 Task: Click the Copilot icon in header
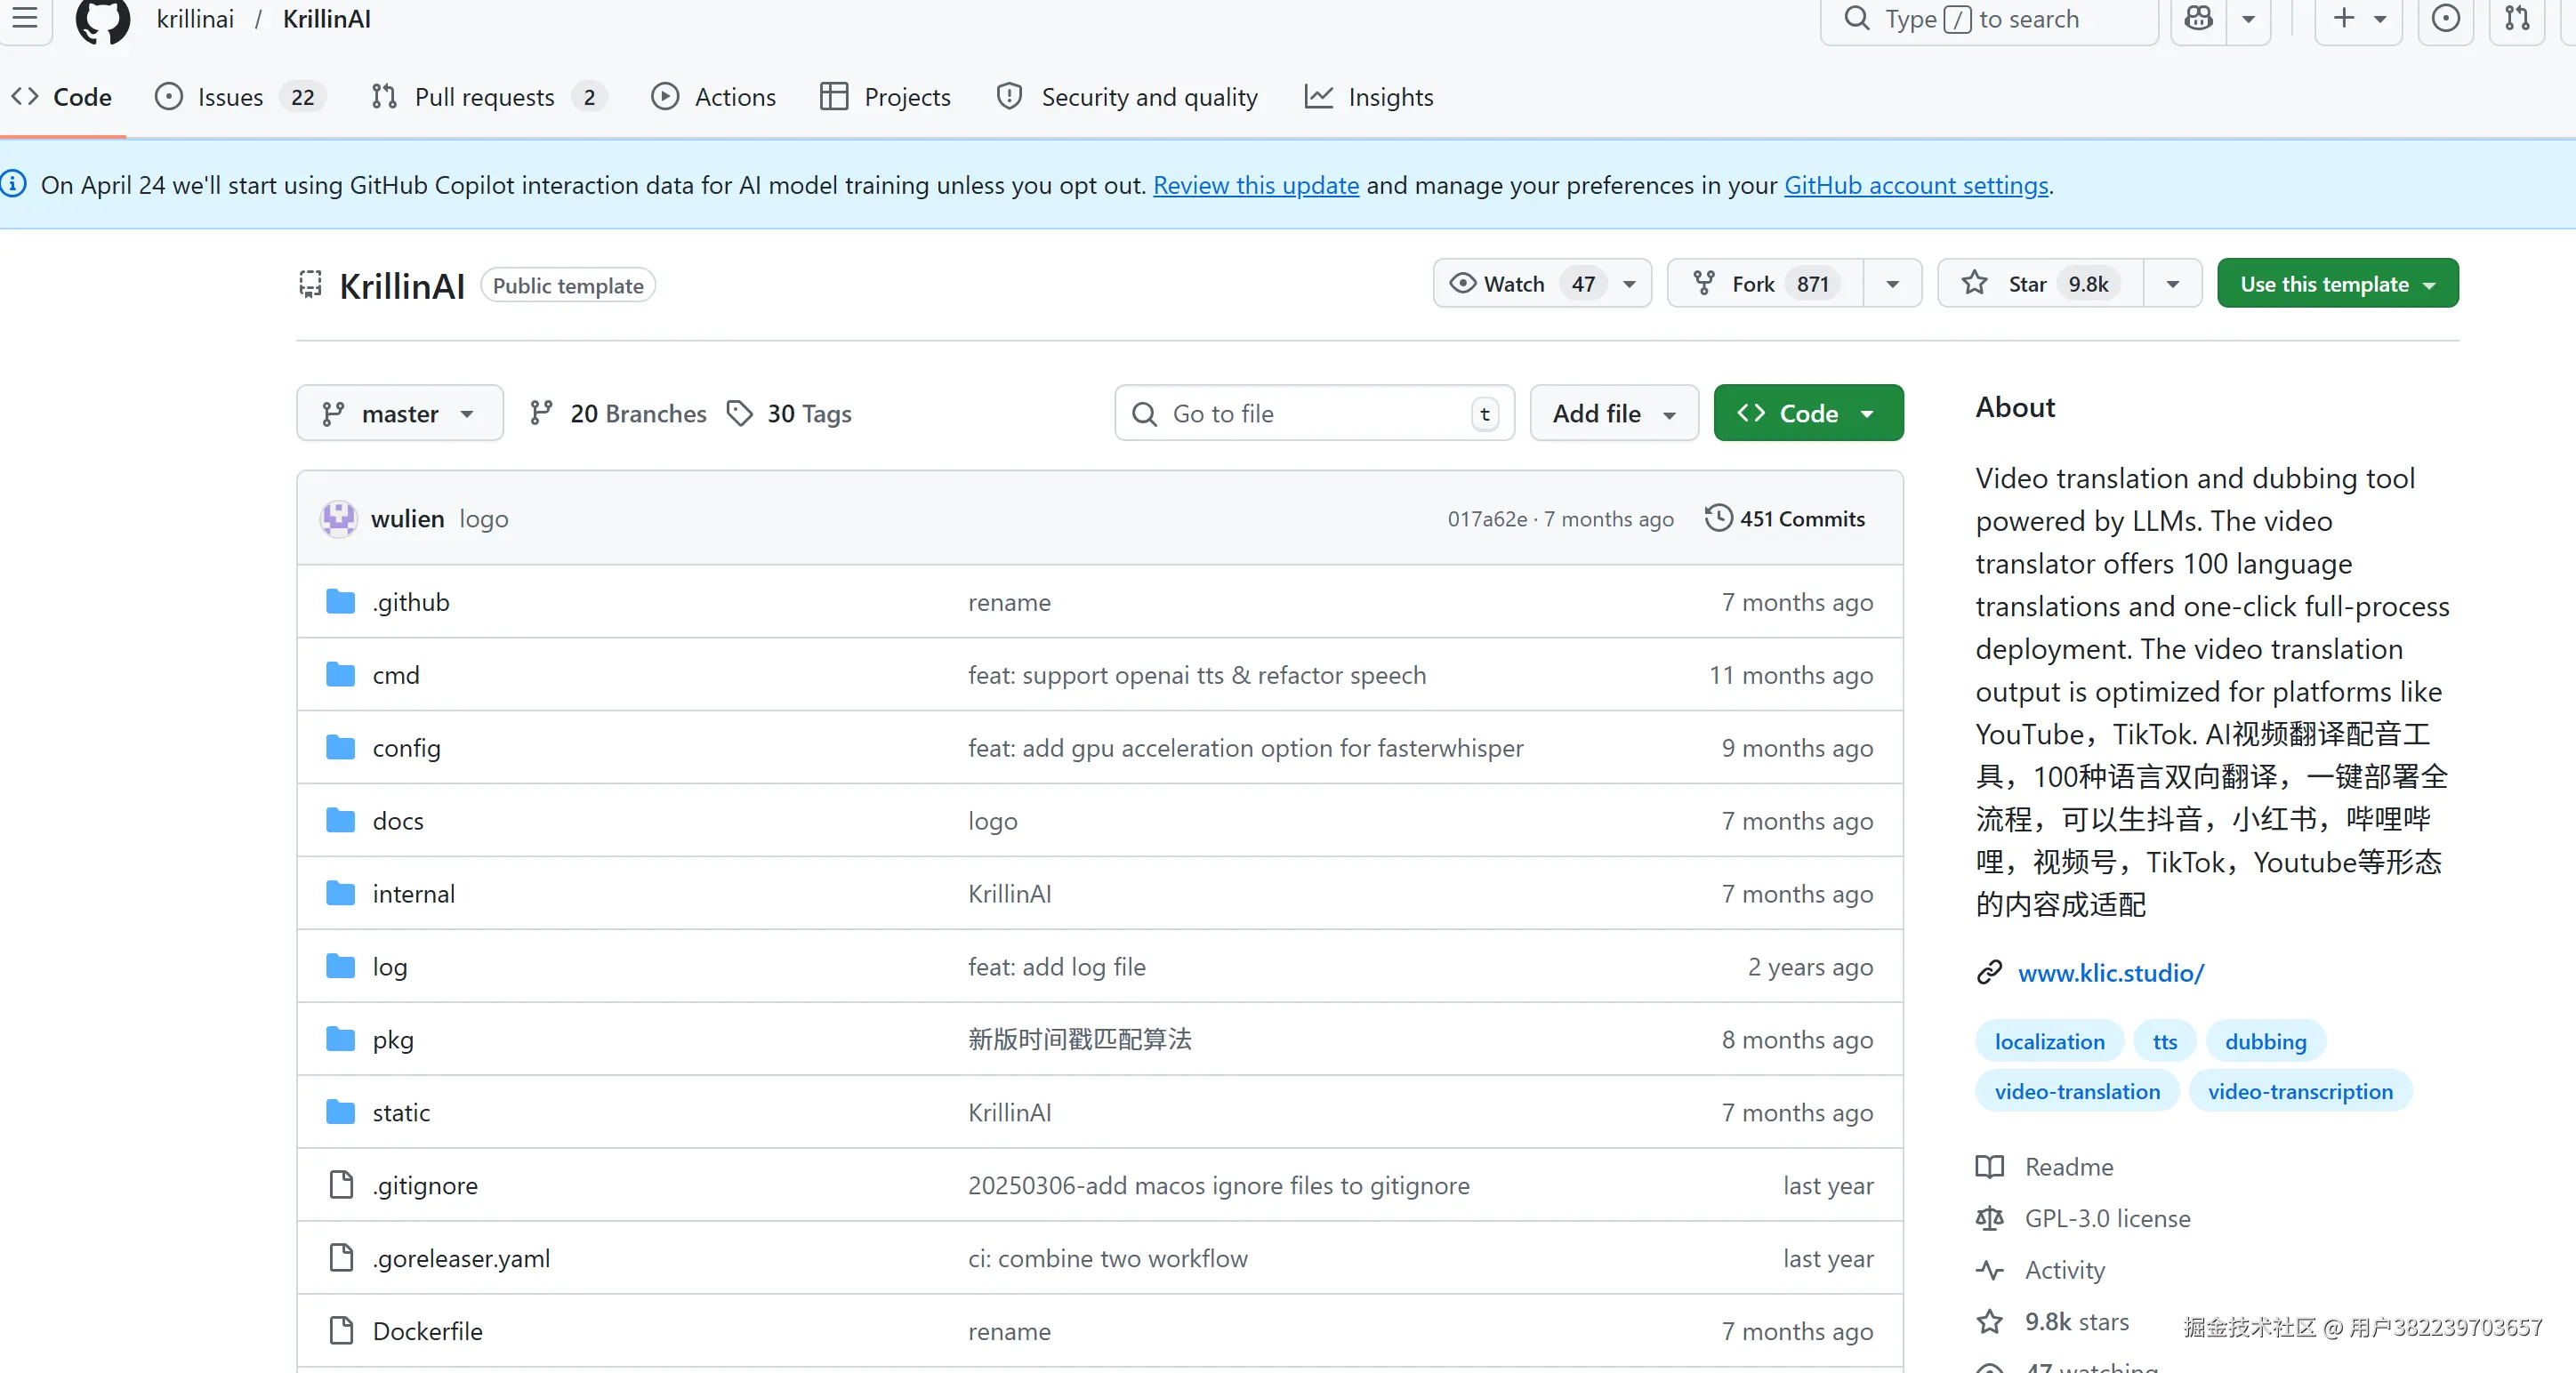click(2198, 19)
